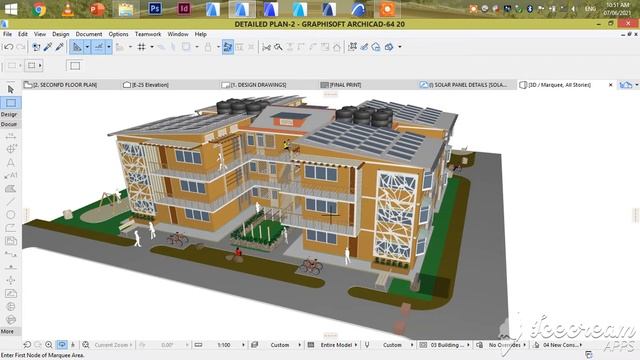Open Guide Lines dropdown arrow
The image size is (640, 360).
pos(87,47)
